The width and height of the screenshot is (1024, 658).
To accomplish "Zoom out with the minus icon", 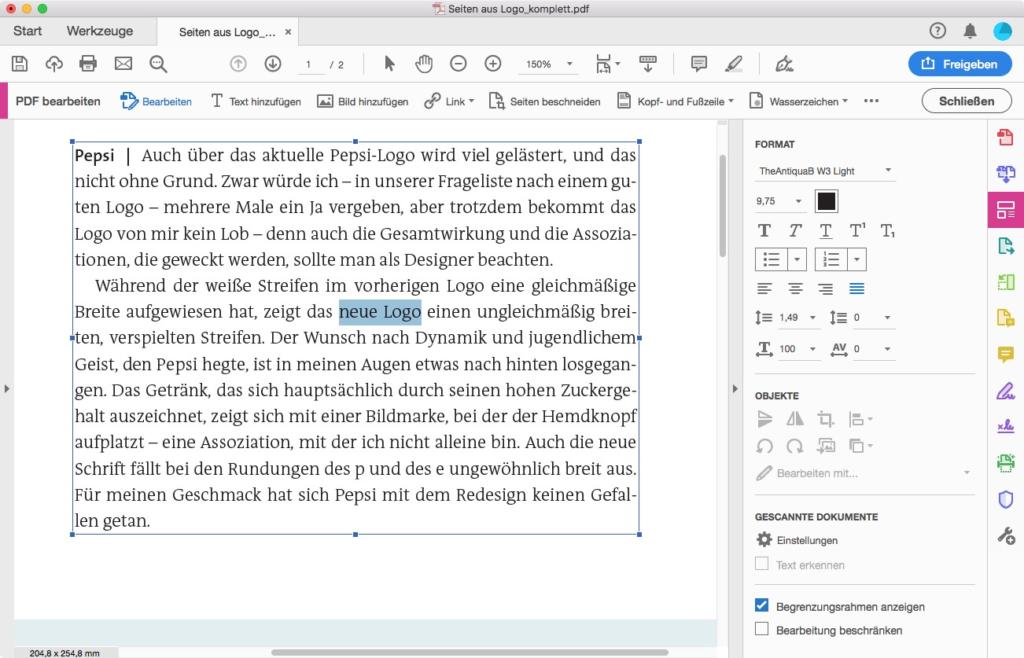I will click(x=458, y=64).
